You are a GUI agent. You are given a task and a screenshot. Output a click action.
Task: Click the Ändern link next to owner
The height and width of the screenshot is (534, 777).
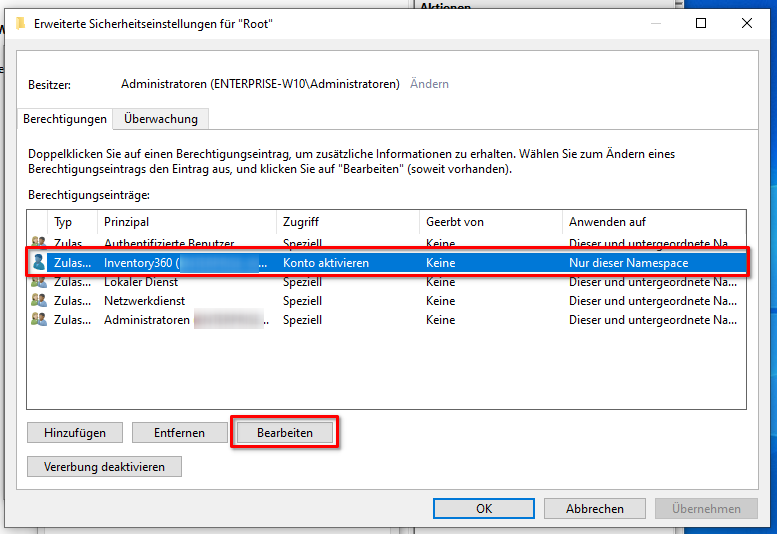point(429,84)
